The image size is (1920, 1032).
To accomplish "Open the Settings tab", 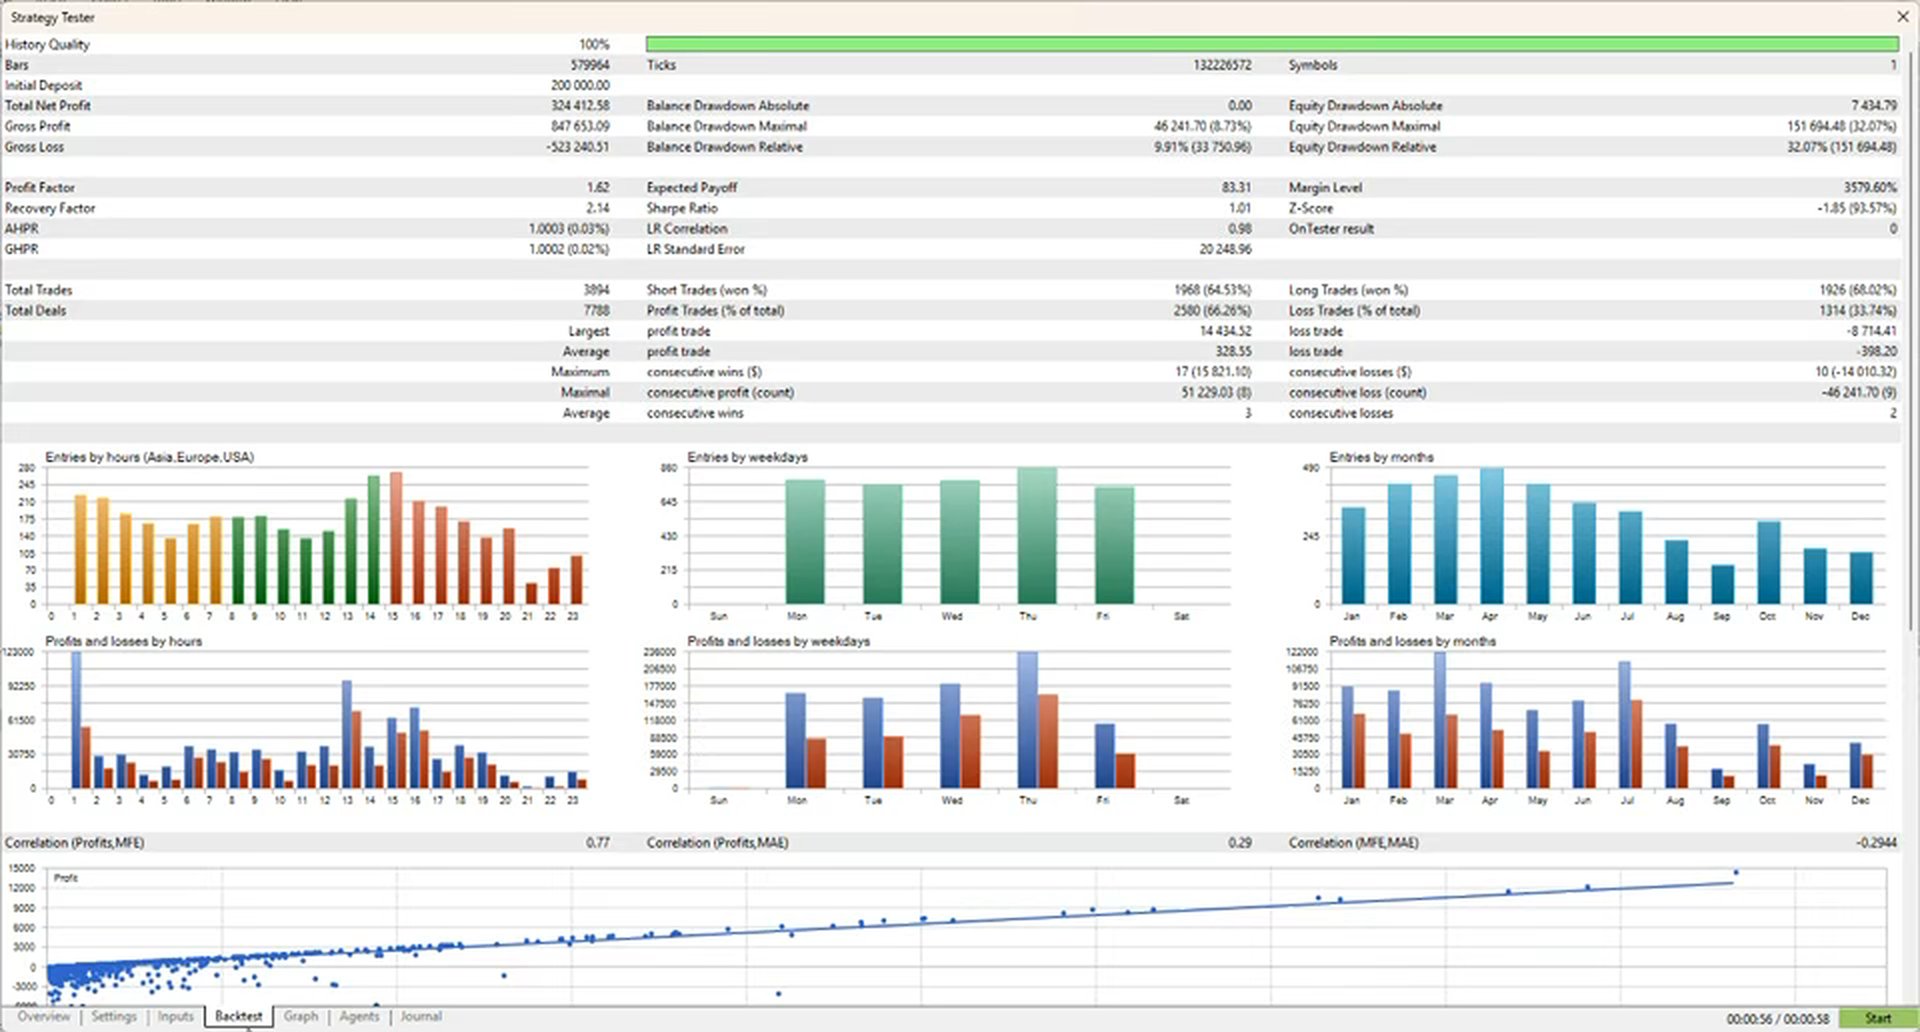I will coord(114,1016).
